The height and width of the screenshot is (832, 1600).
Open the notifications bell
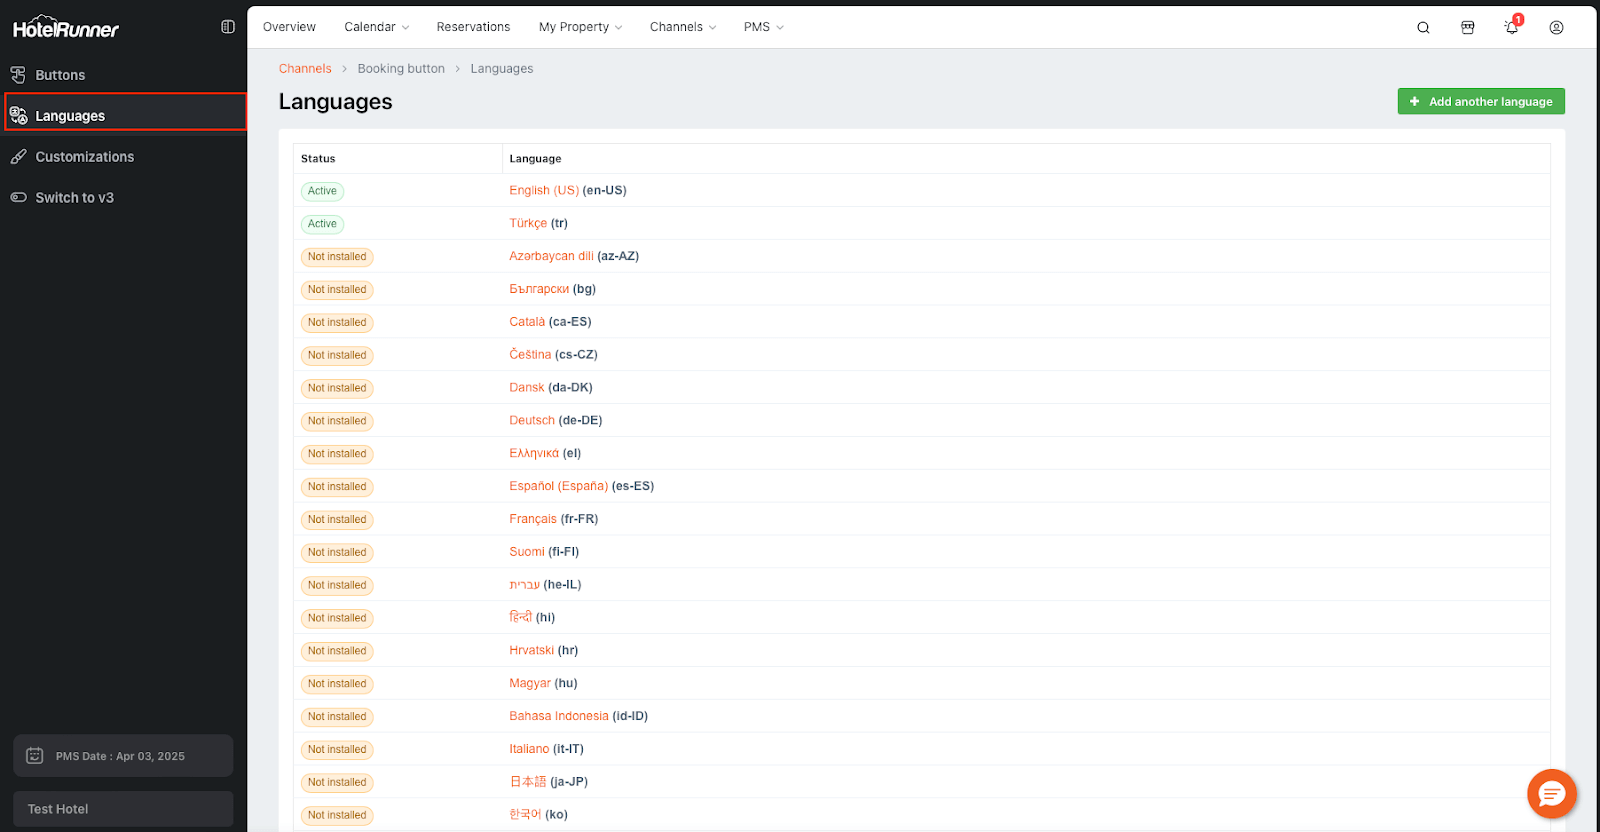(x=1511, y=28)
